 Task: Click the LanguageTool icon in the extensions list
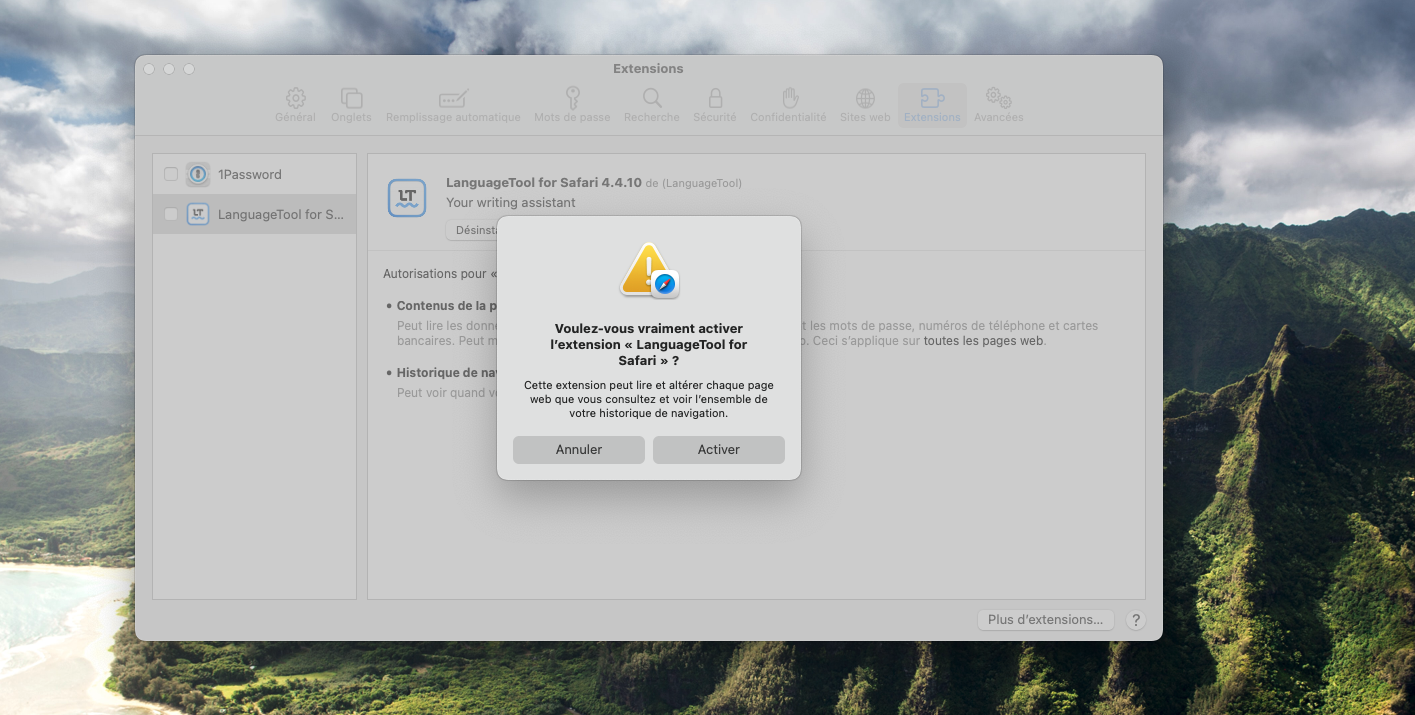click(x=198, y=214)
